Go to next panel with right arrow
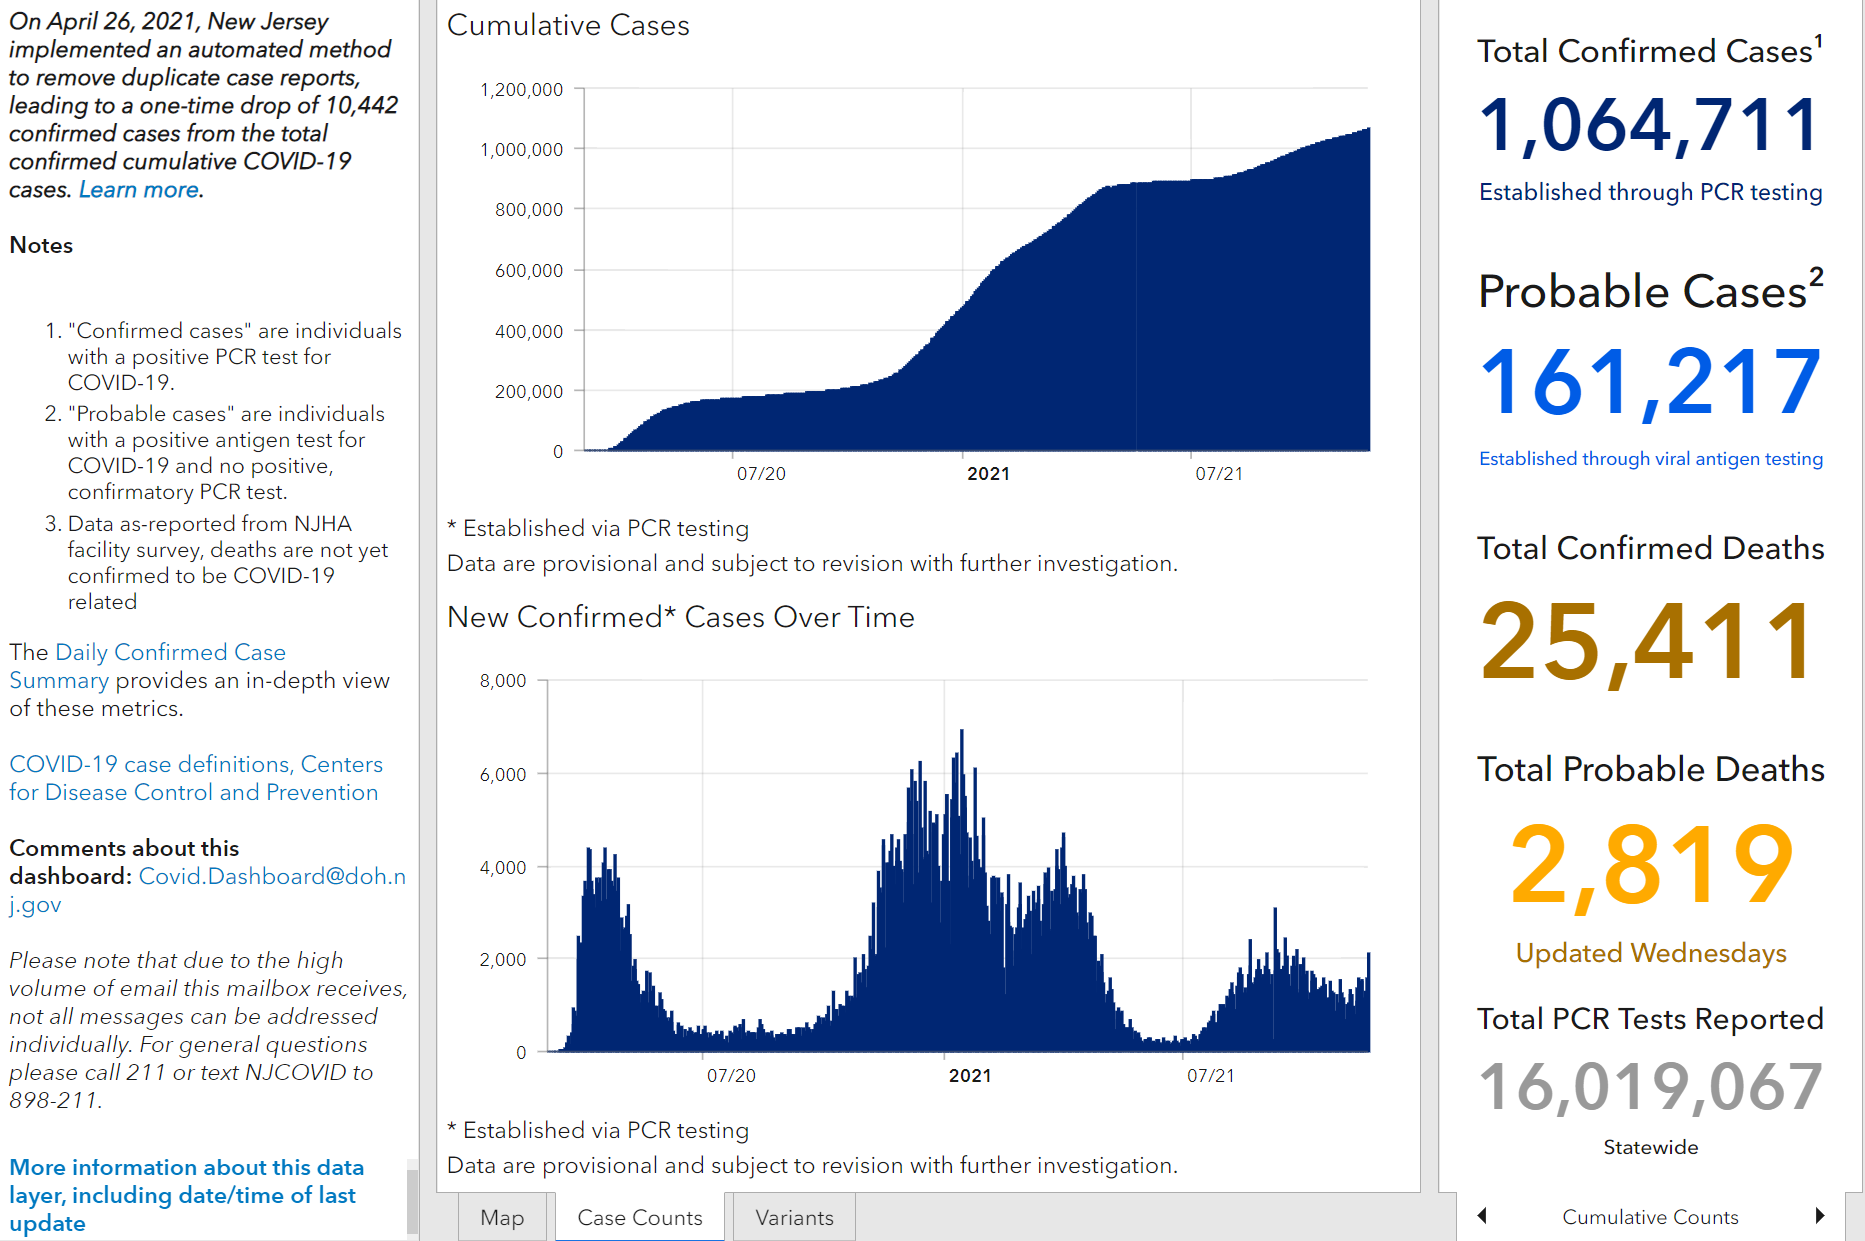Viewport: 1865px width, 1241px height. pos(1820,1216)
